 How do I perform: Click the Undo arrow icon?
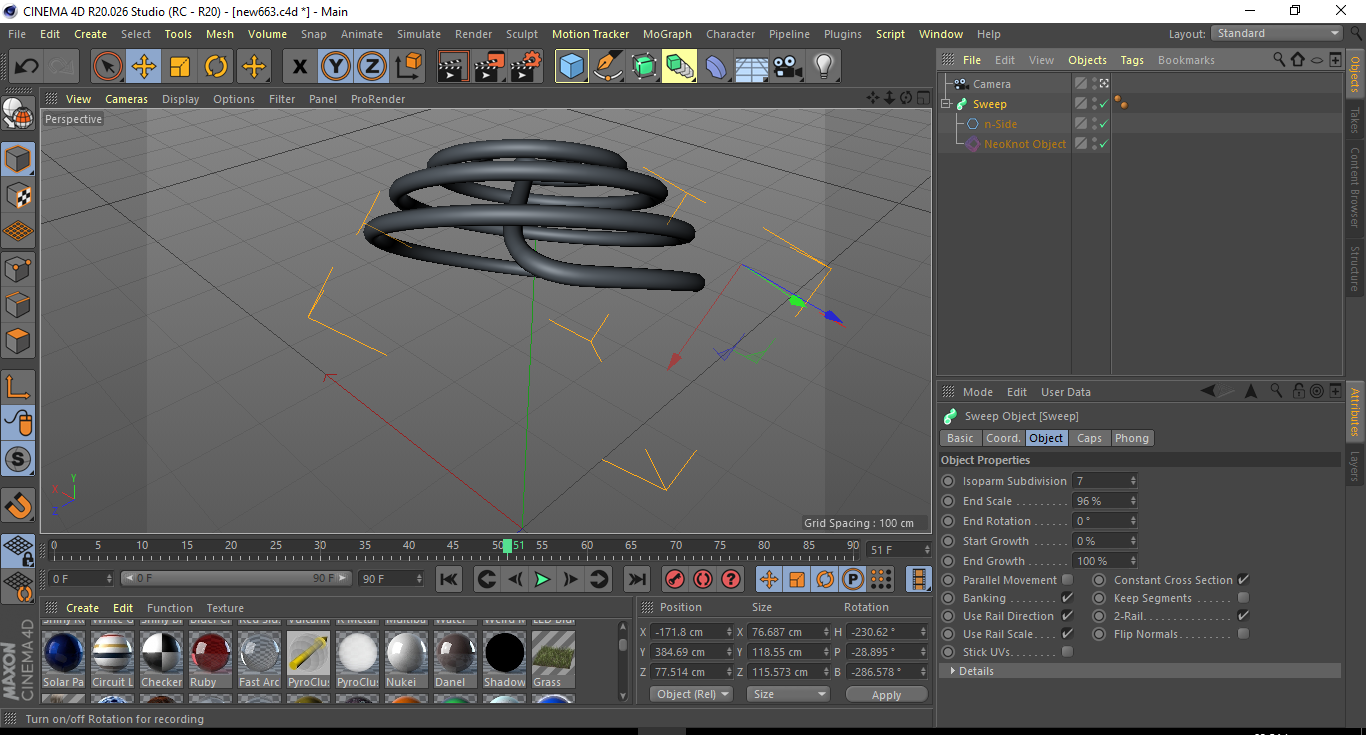(x=27, y=67)
